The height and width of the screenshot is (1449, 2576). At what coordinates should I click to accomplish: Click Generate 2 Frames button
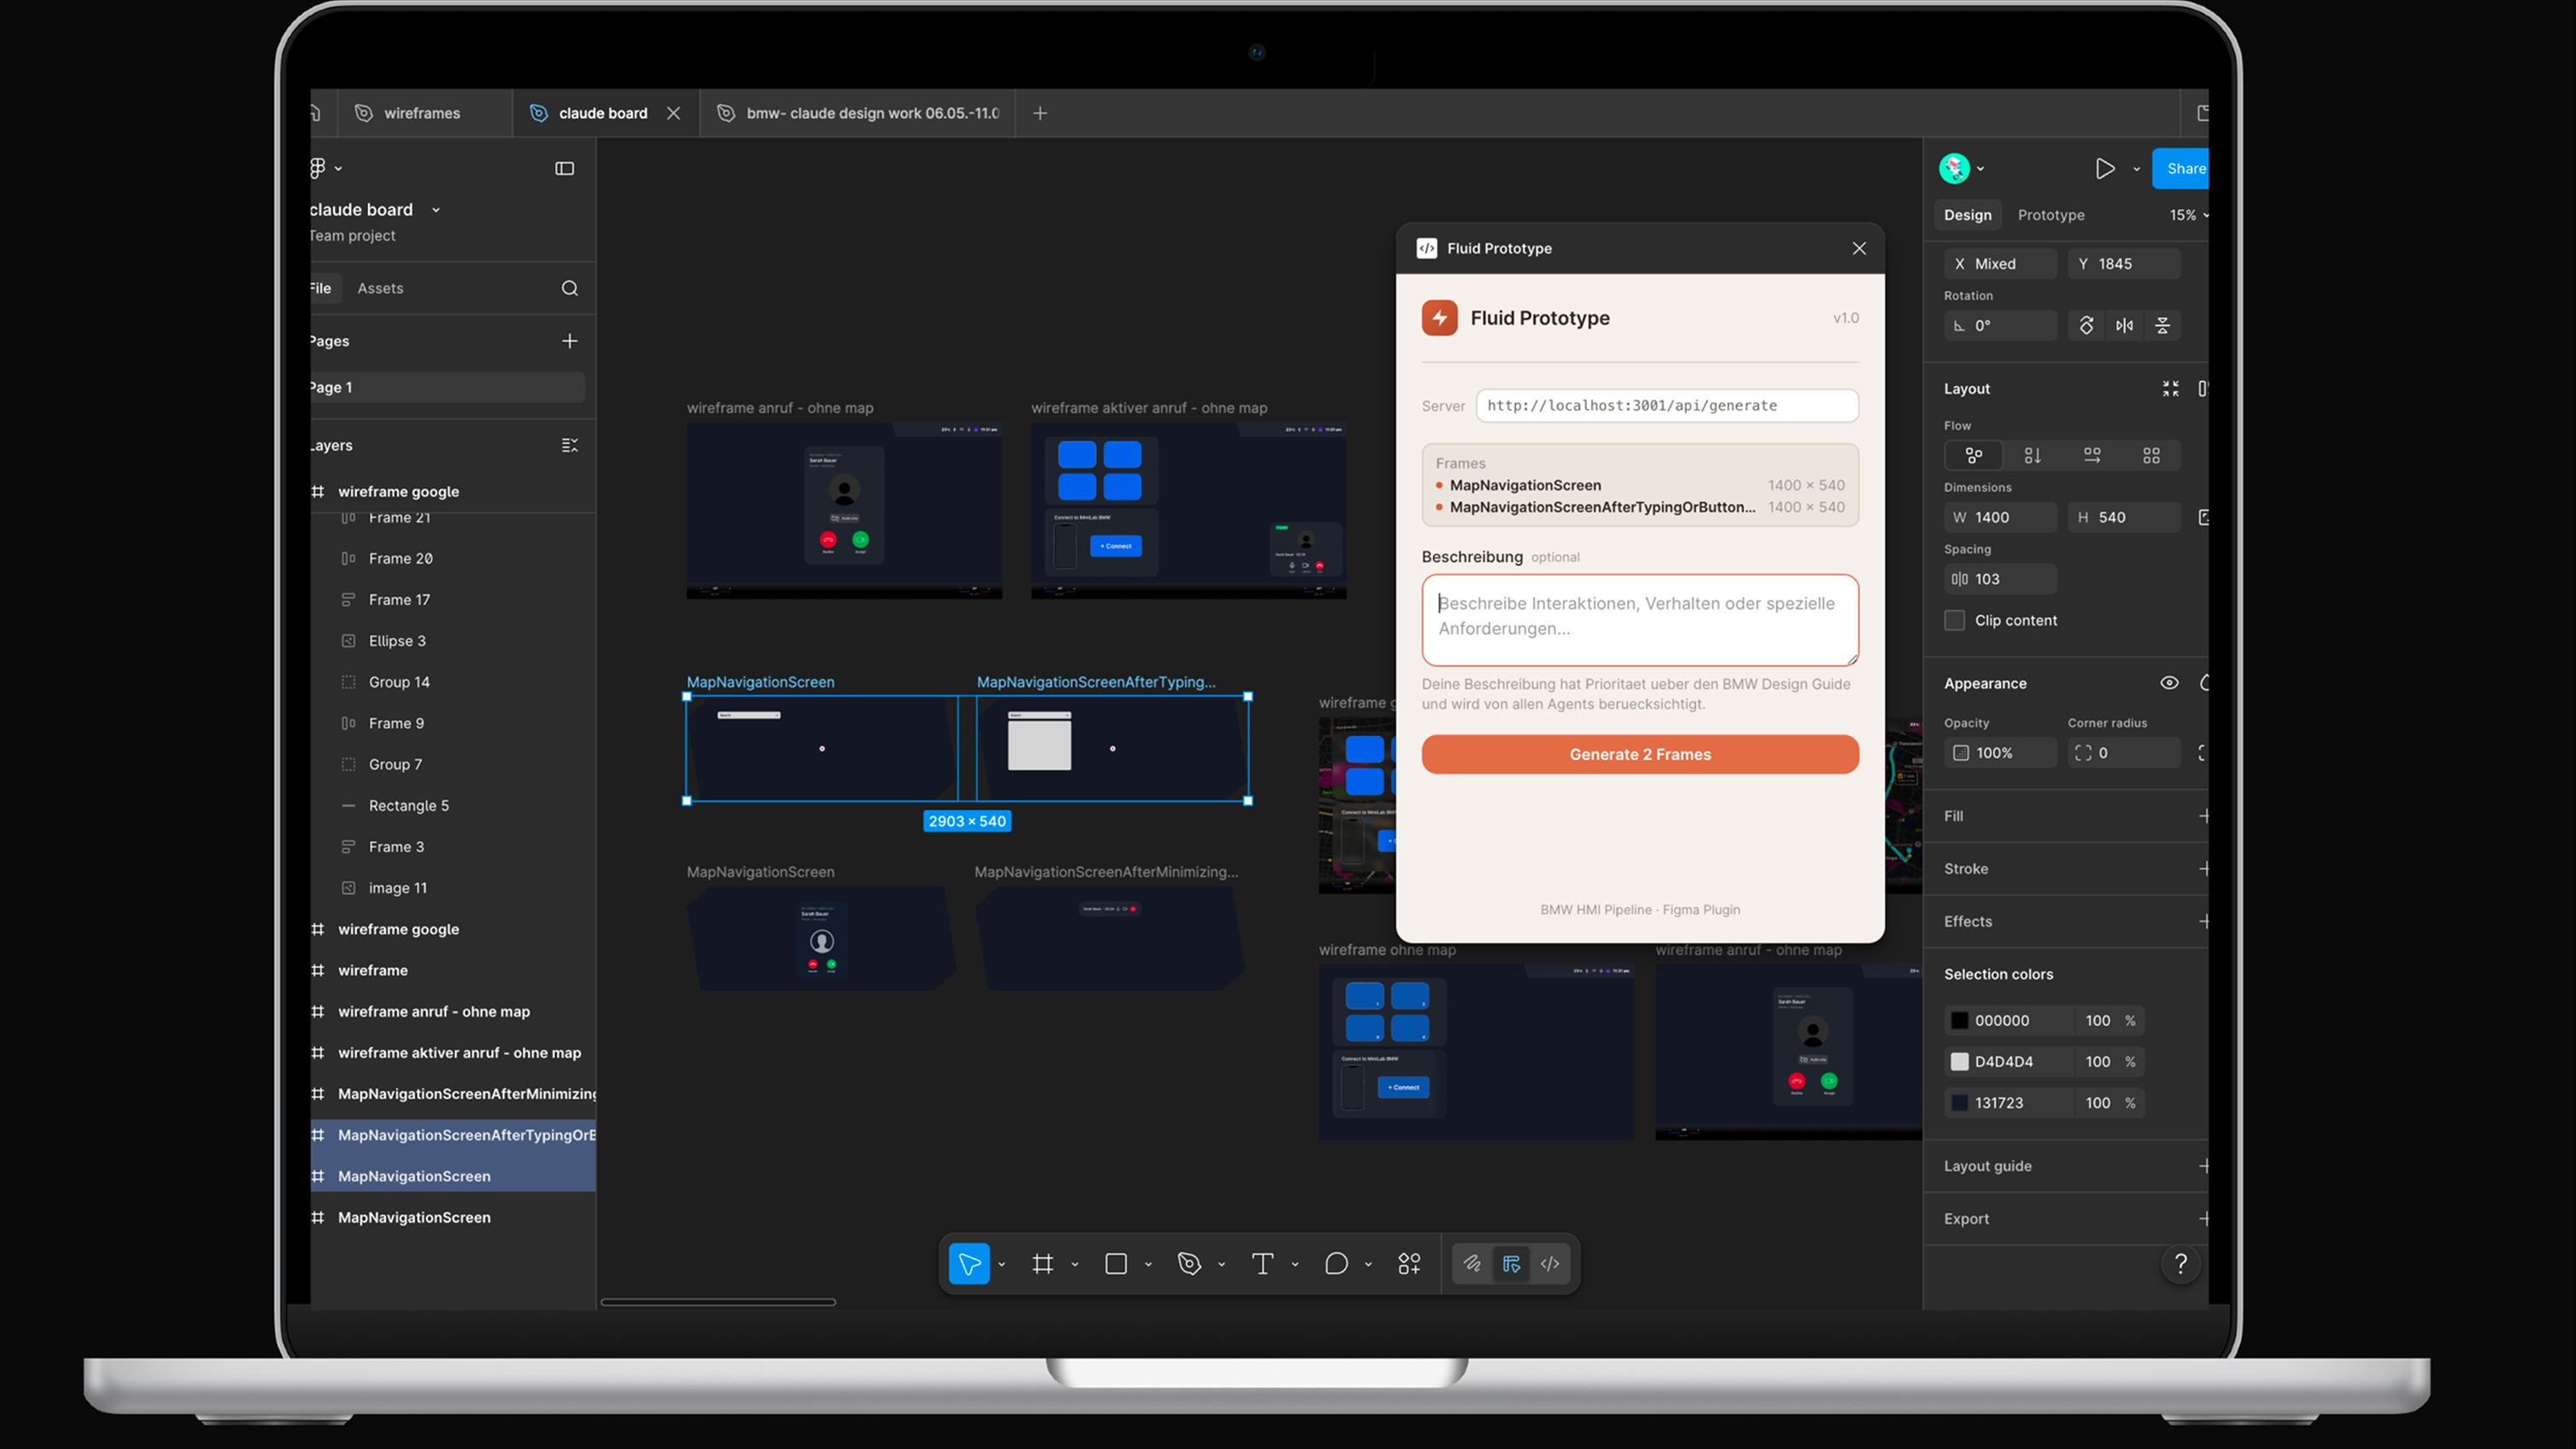pyautogui.click(x=1640, y=754)
